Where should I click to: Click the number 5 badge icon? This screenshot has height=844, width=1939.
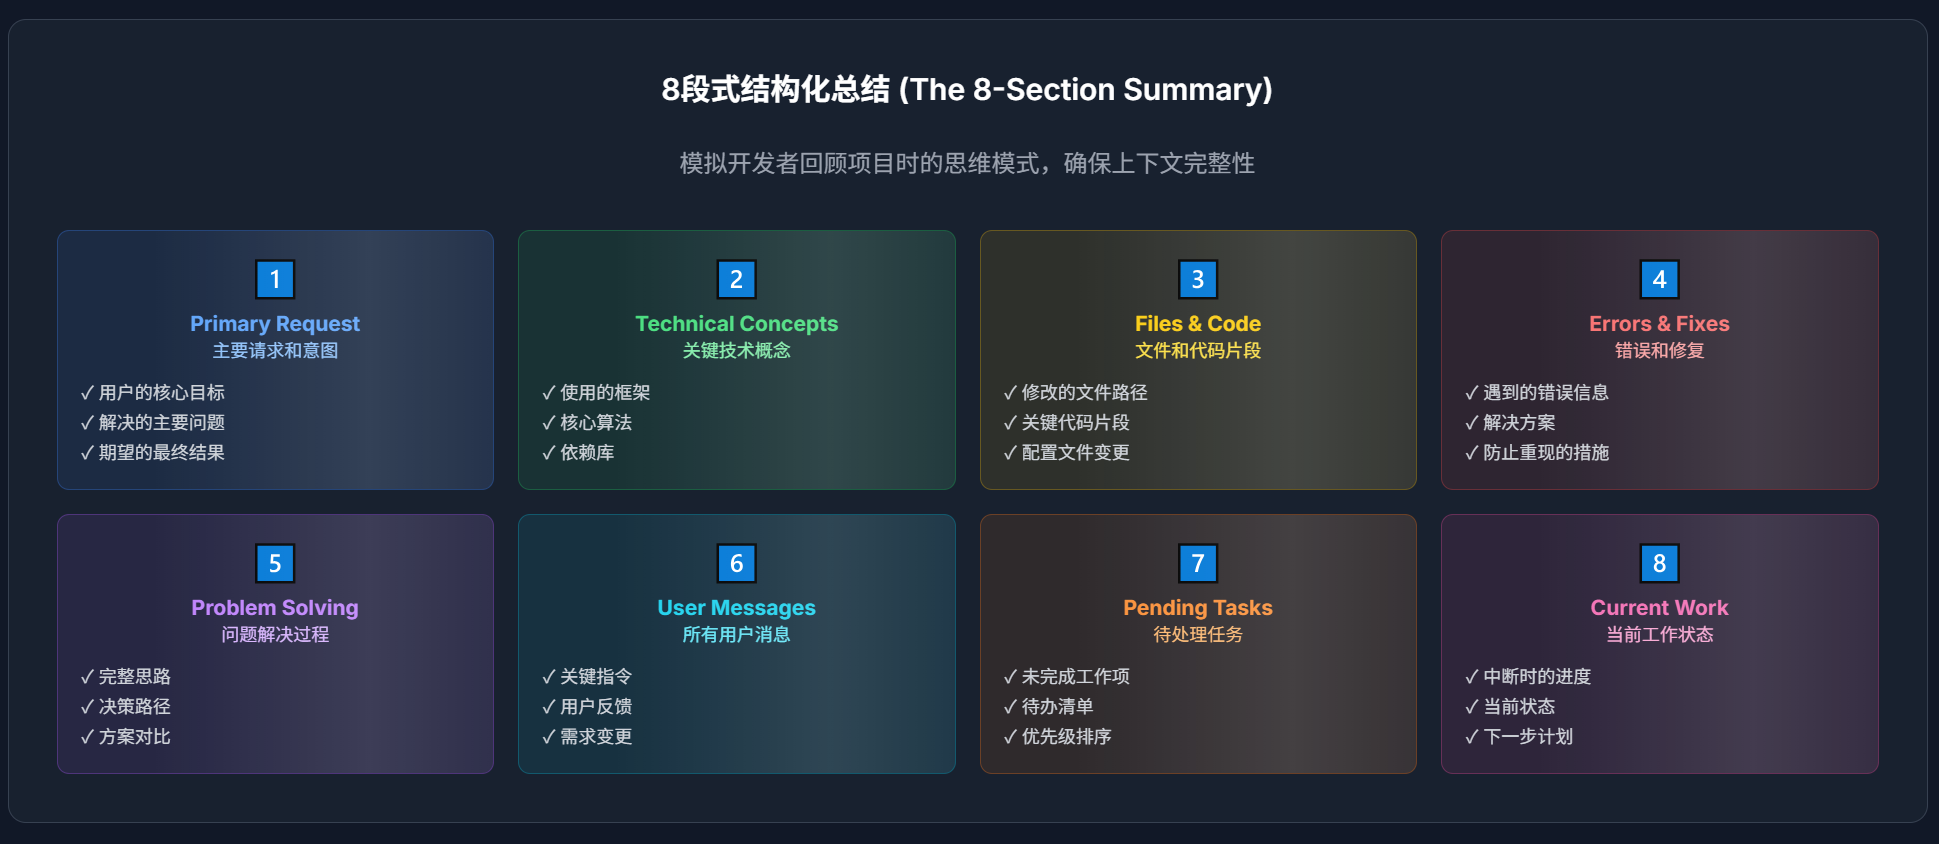[275, 563]
